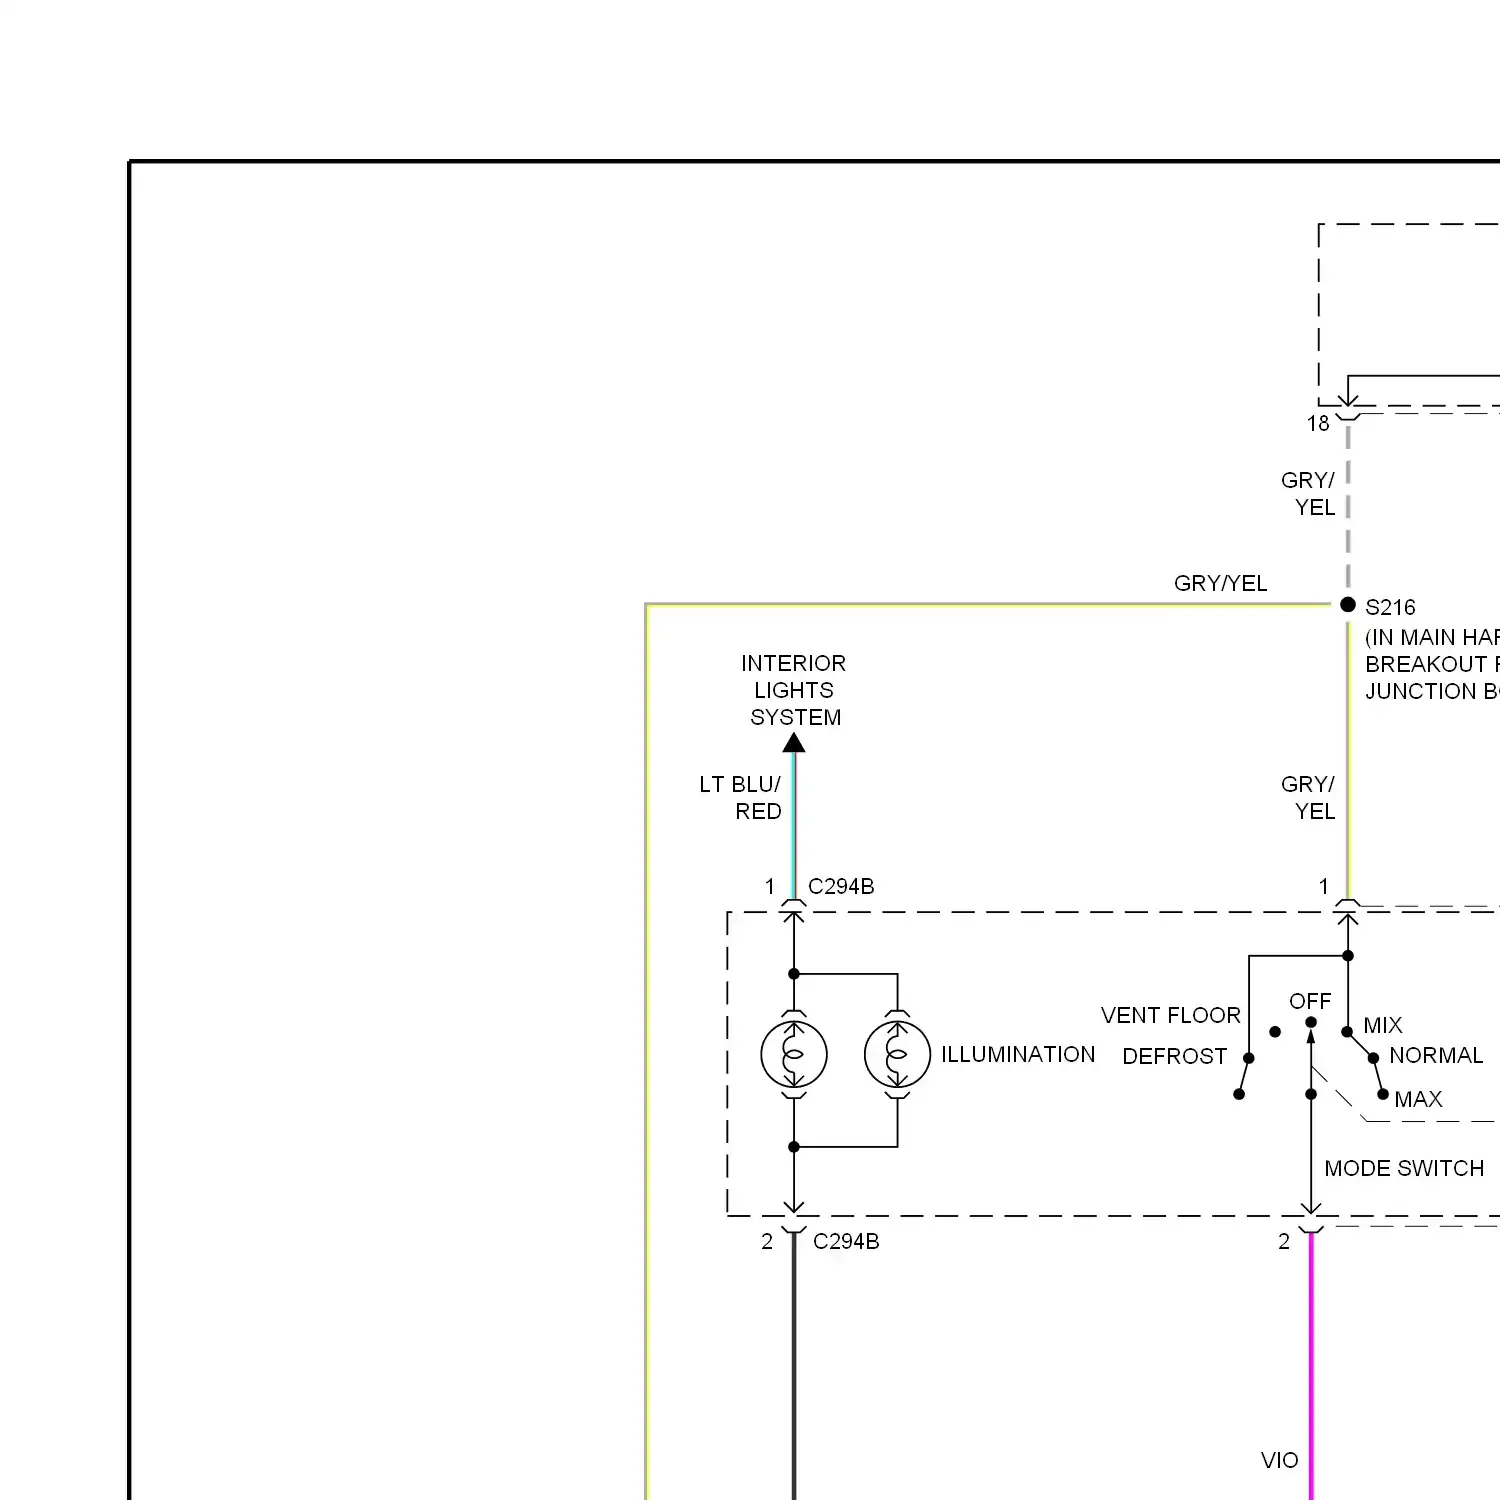
Task: Click the MODE SWITCH label
Action: [1404, 1168]
